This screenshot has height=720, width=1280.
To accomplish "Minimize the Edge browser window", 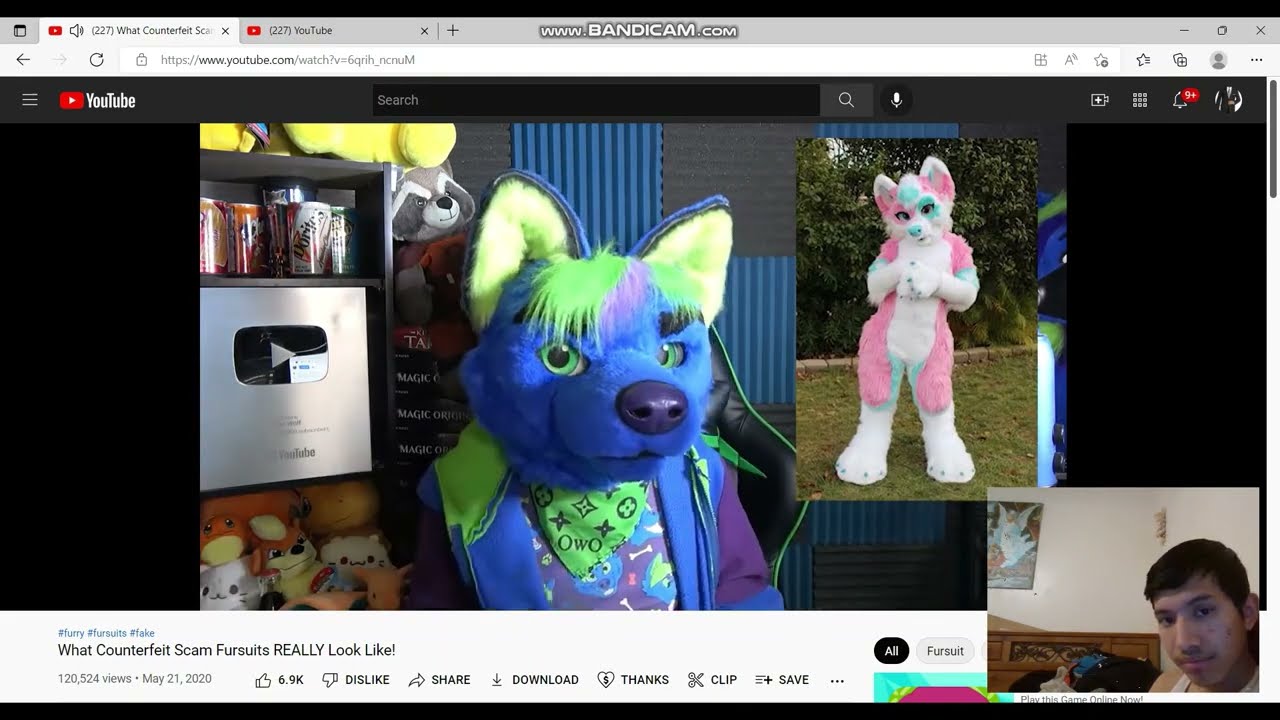I will pos(1184,31).
